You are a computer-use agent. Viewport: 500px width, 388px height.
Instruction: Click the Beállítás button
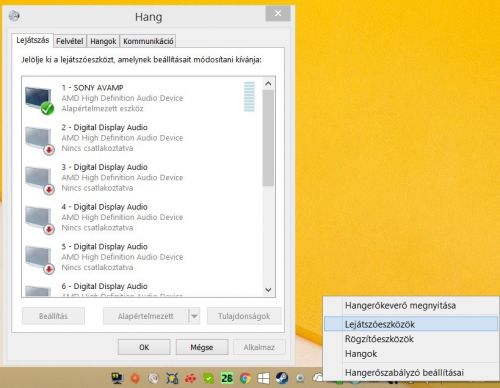pos(53,316)
